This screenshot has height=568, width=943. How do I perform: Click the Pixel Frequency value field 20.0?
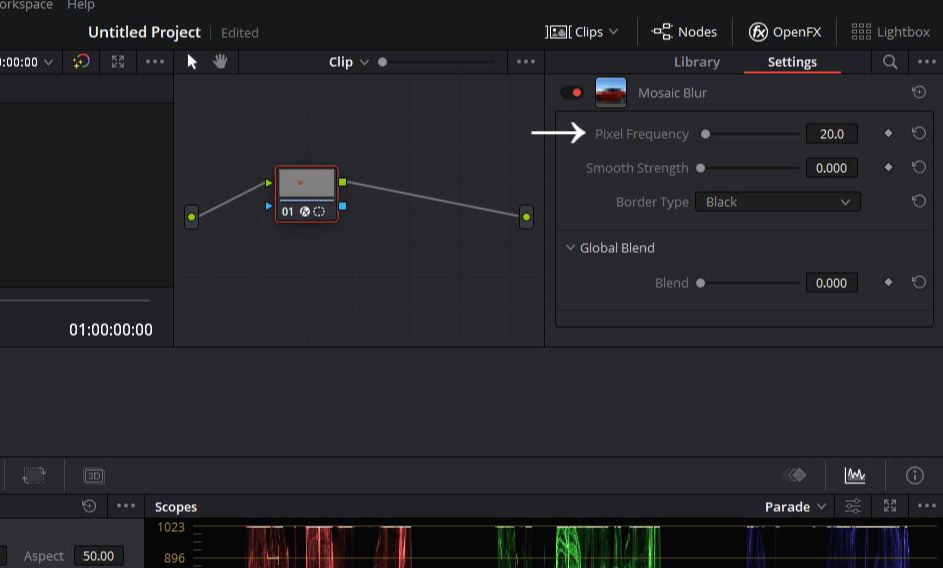click(832, 134)
